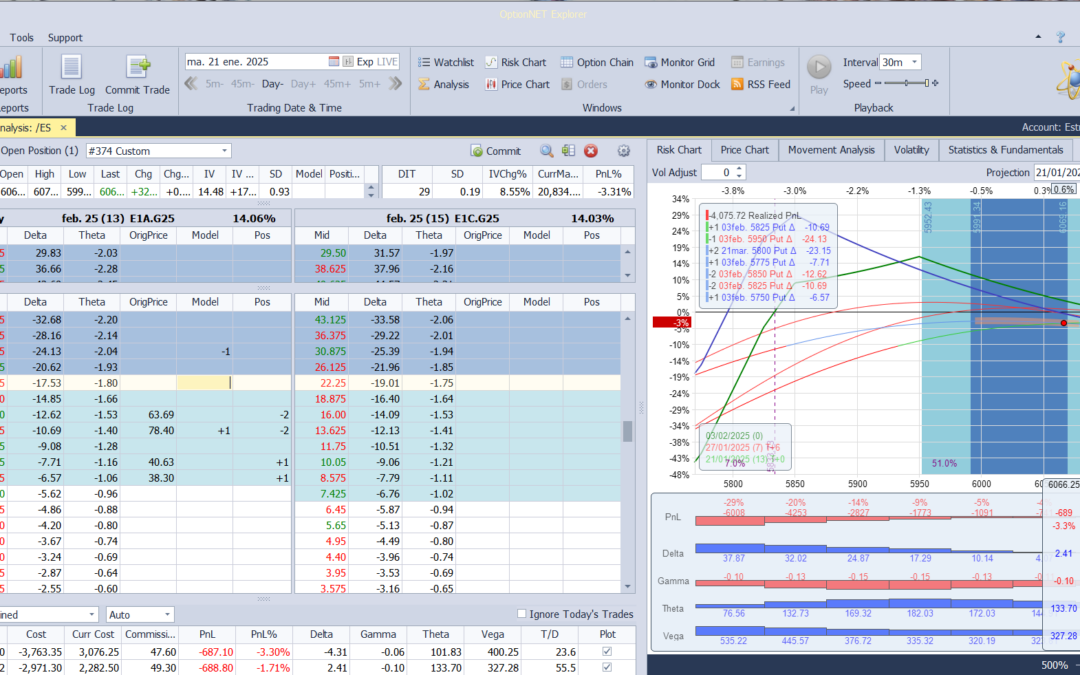Adjust the playback Speed slider
The image size is (1080, 675).
907,83
